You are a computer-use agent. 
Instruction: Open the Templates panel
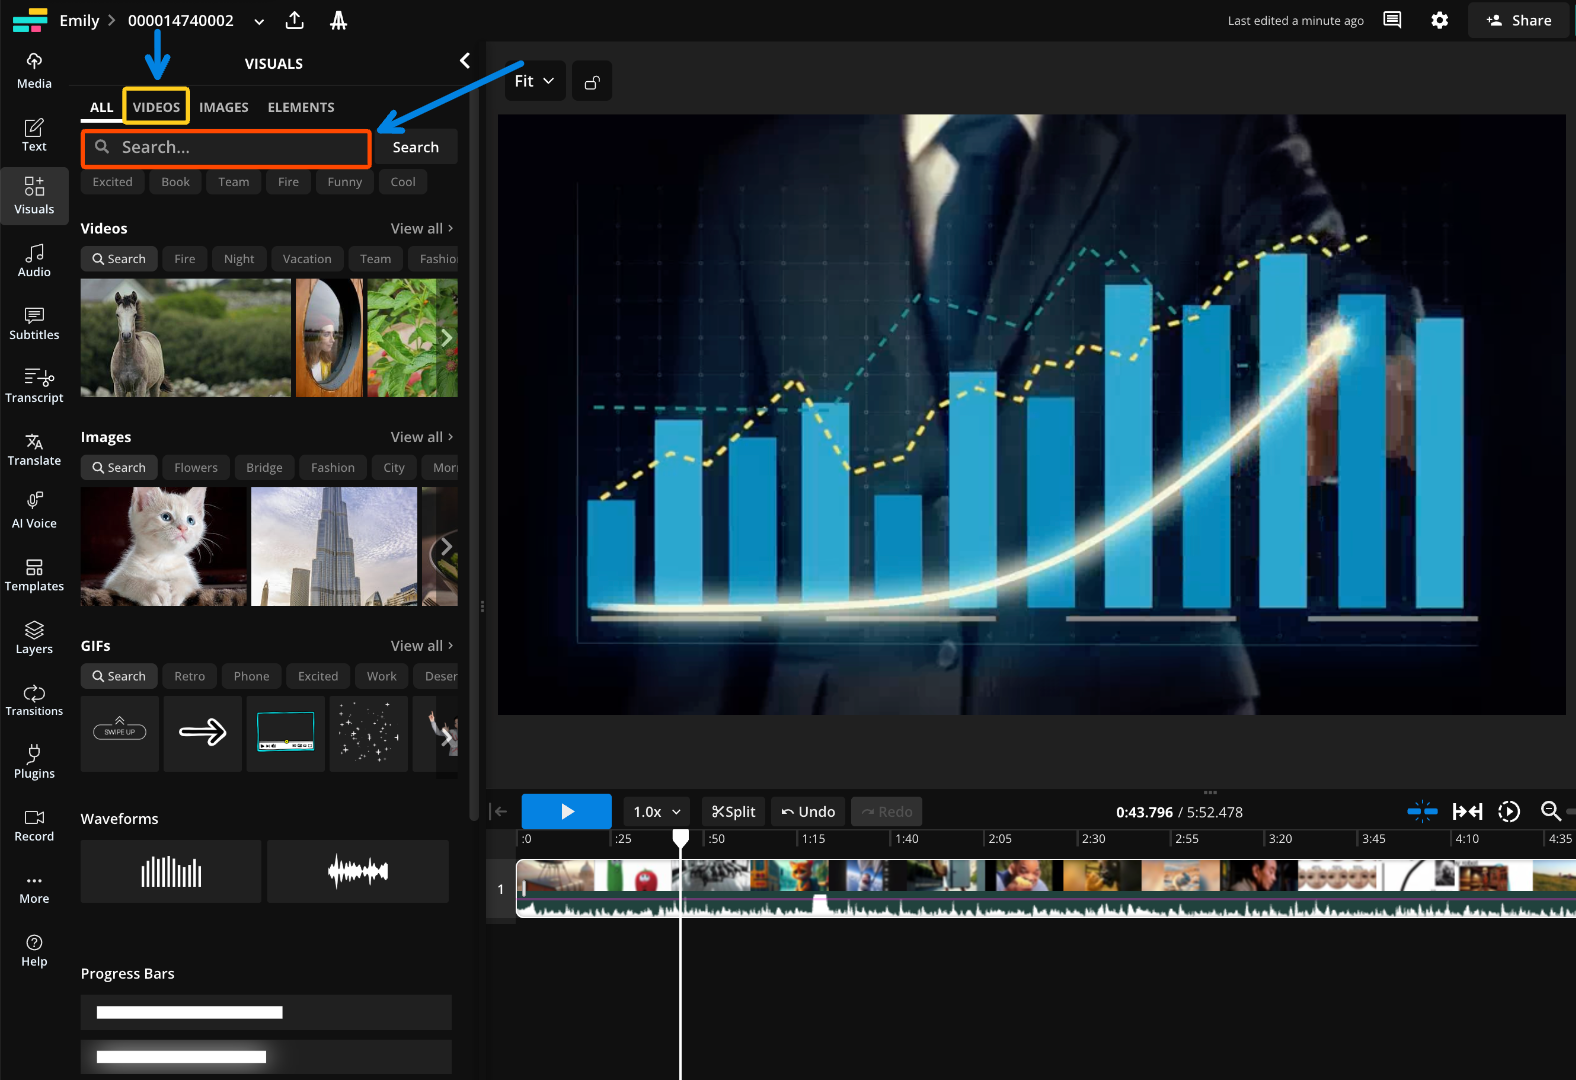tap(34, 574)
